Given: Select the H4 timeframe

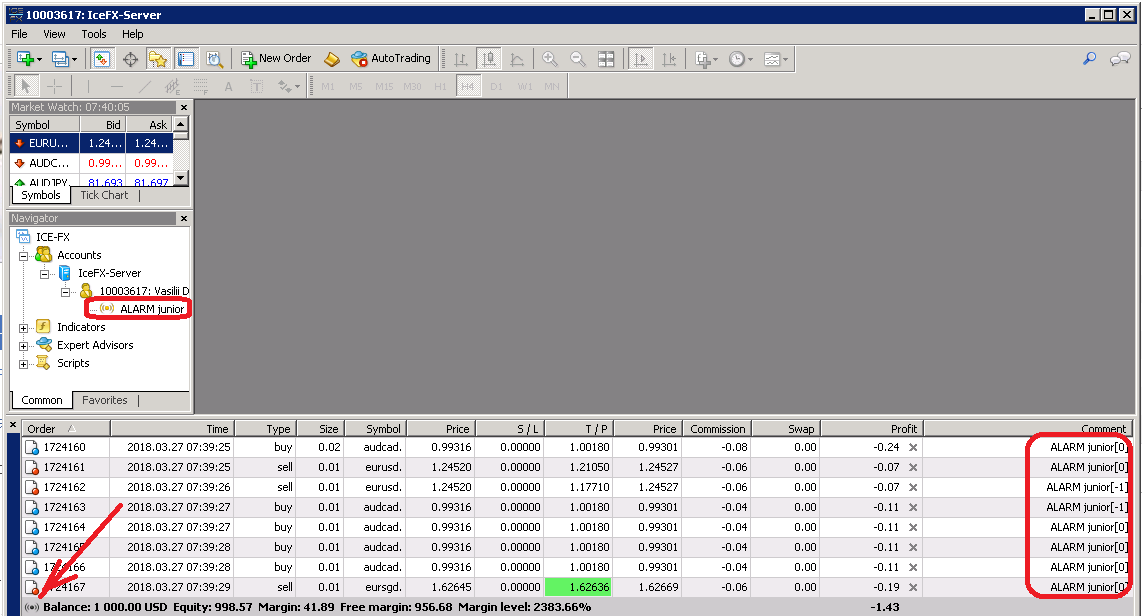Looking at the screenshot, I should (468, 86).
